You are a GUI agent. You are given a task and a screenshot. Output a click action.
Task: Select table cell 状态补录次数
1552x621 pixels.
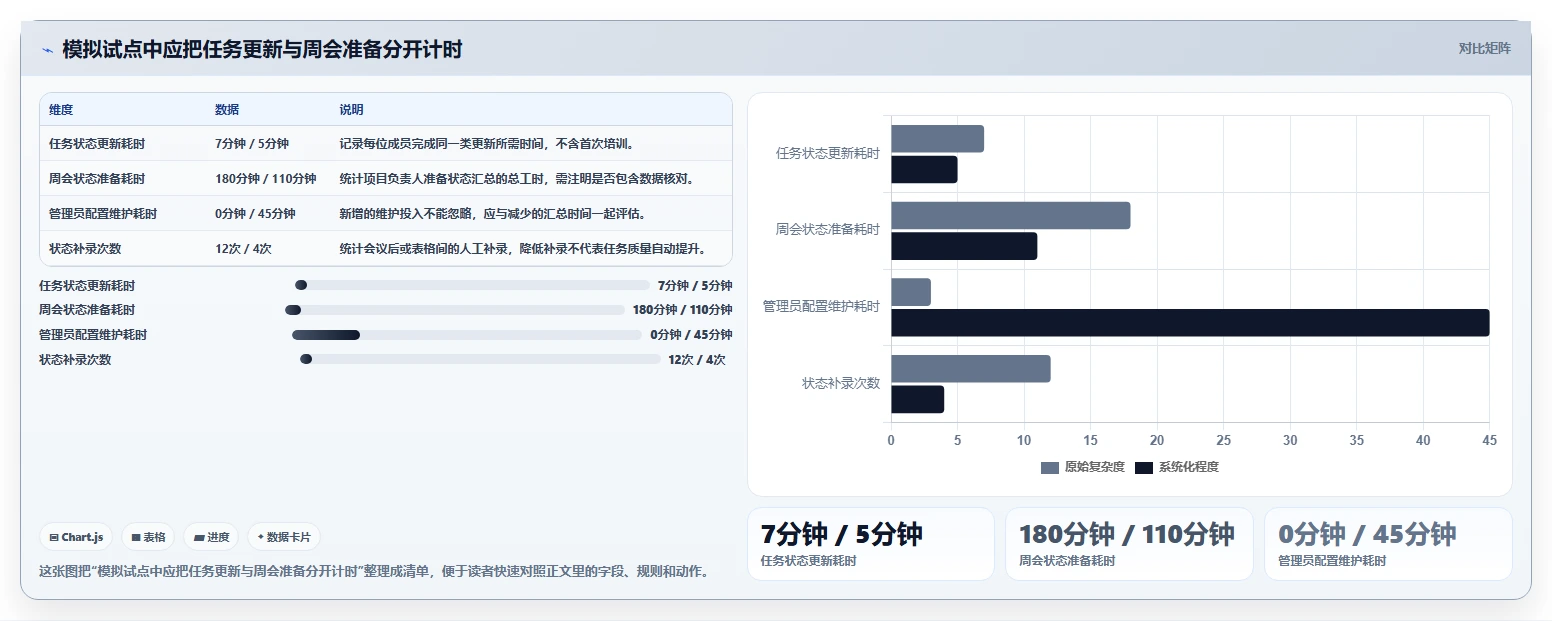85,249
